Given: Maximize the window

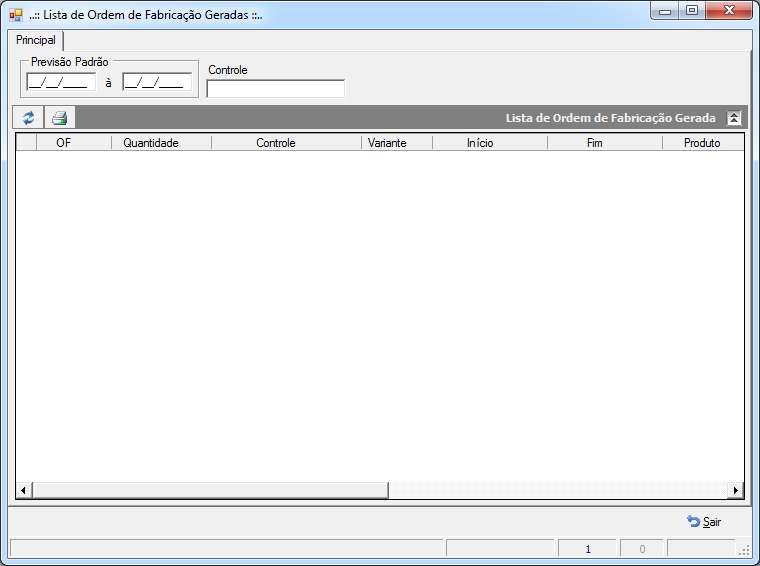Looking at the screenshot, I should click(692, 11).
